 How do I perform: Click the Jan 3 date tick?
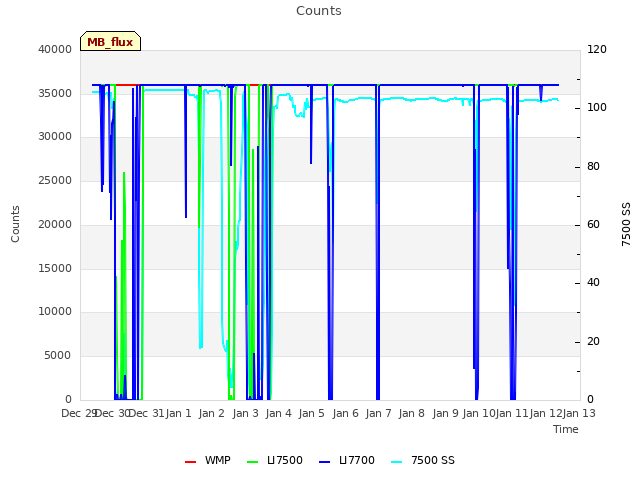[245, 413]
